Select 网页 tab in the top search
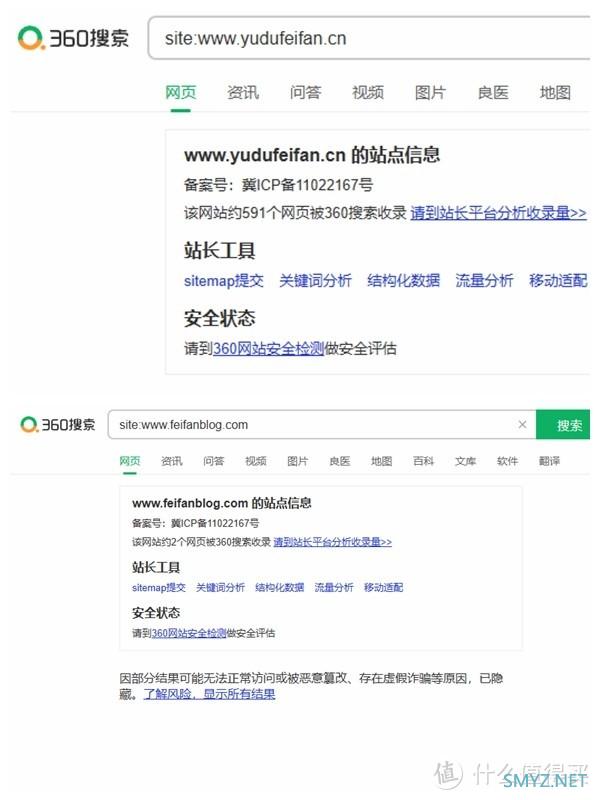The image size is (600, 800). coord(181,92)
